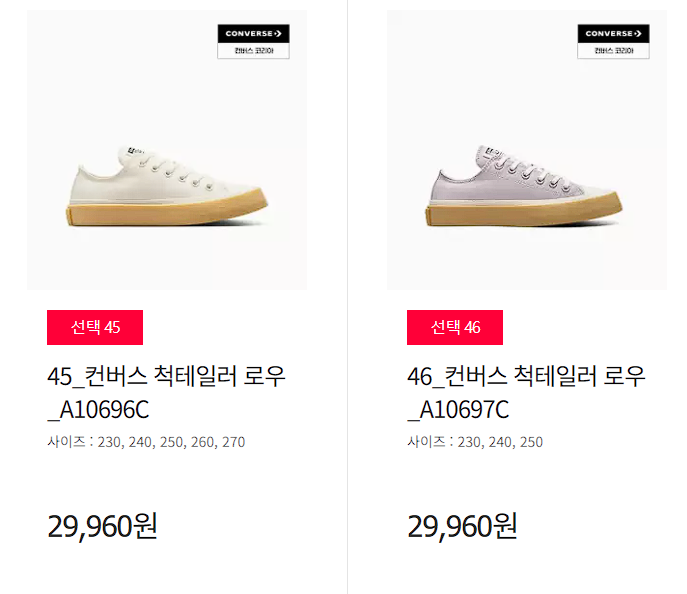687x594 pixels.
Task: Click size list 230 through 270
Action: click(171, 442)
